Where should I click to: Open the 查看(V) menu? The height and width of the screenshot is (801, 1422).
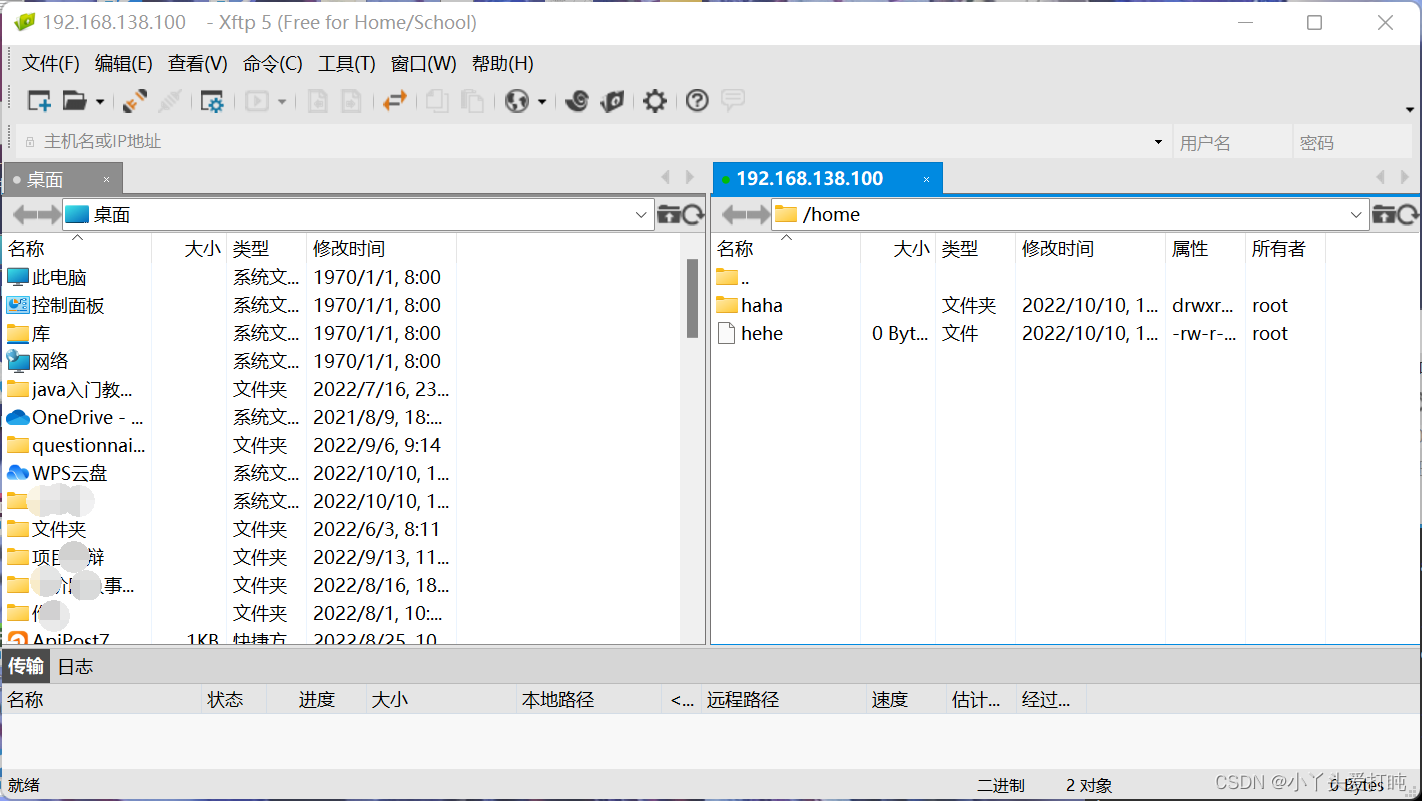[x=197, y=64]
